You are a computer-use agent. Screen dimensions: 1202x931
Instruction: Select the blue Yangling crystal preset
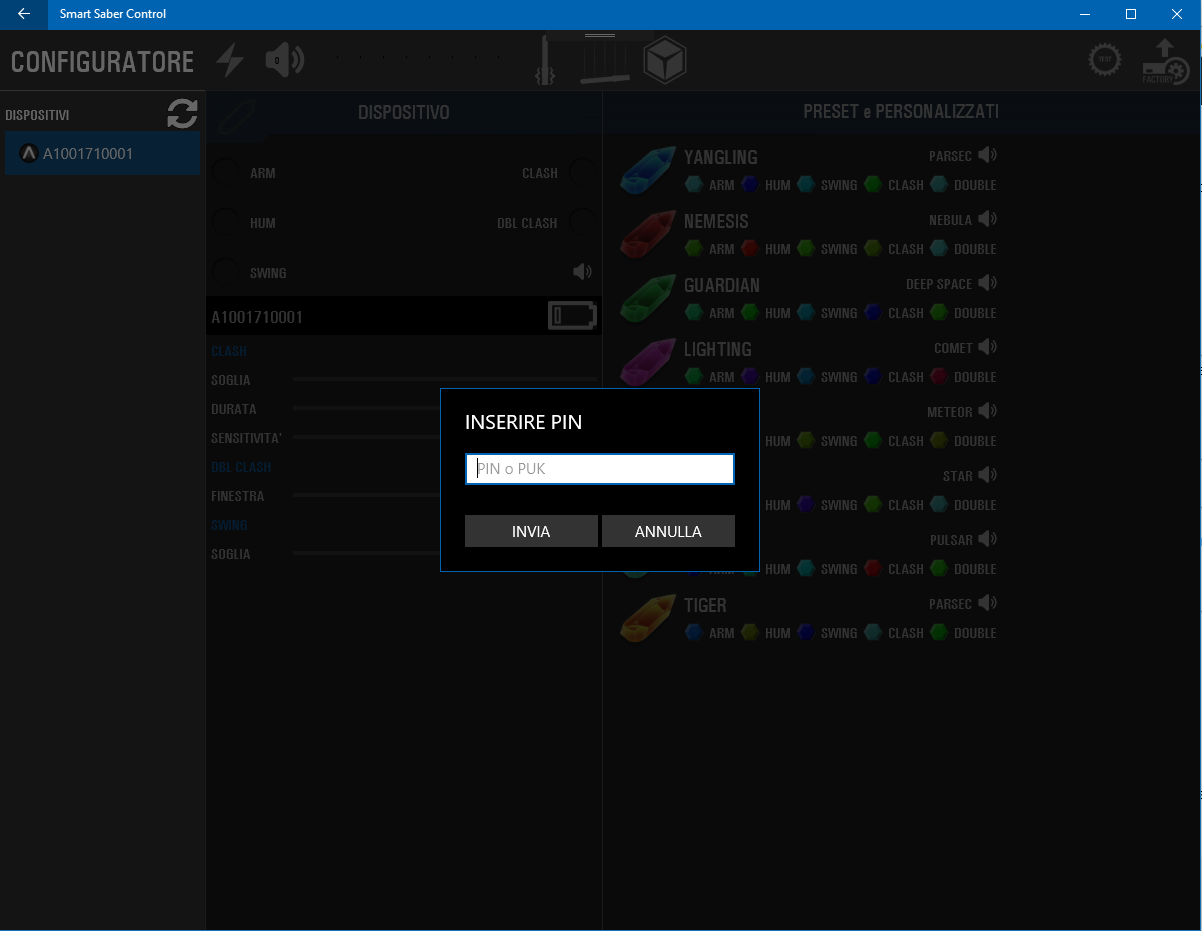648,169
